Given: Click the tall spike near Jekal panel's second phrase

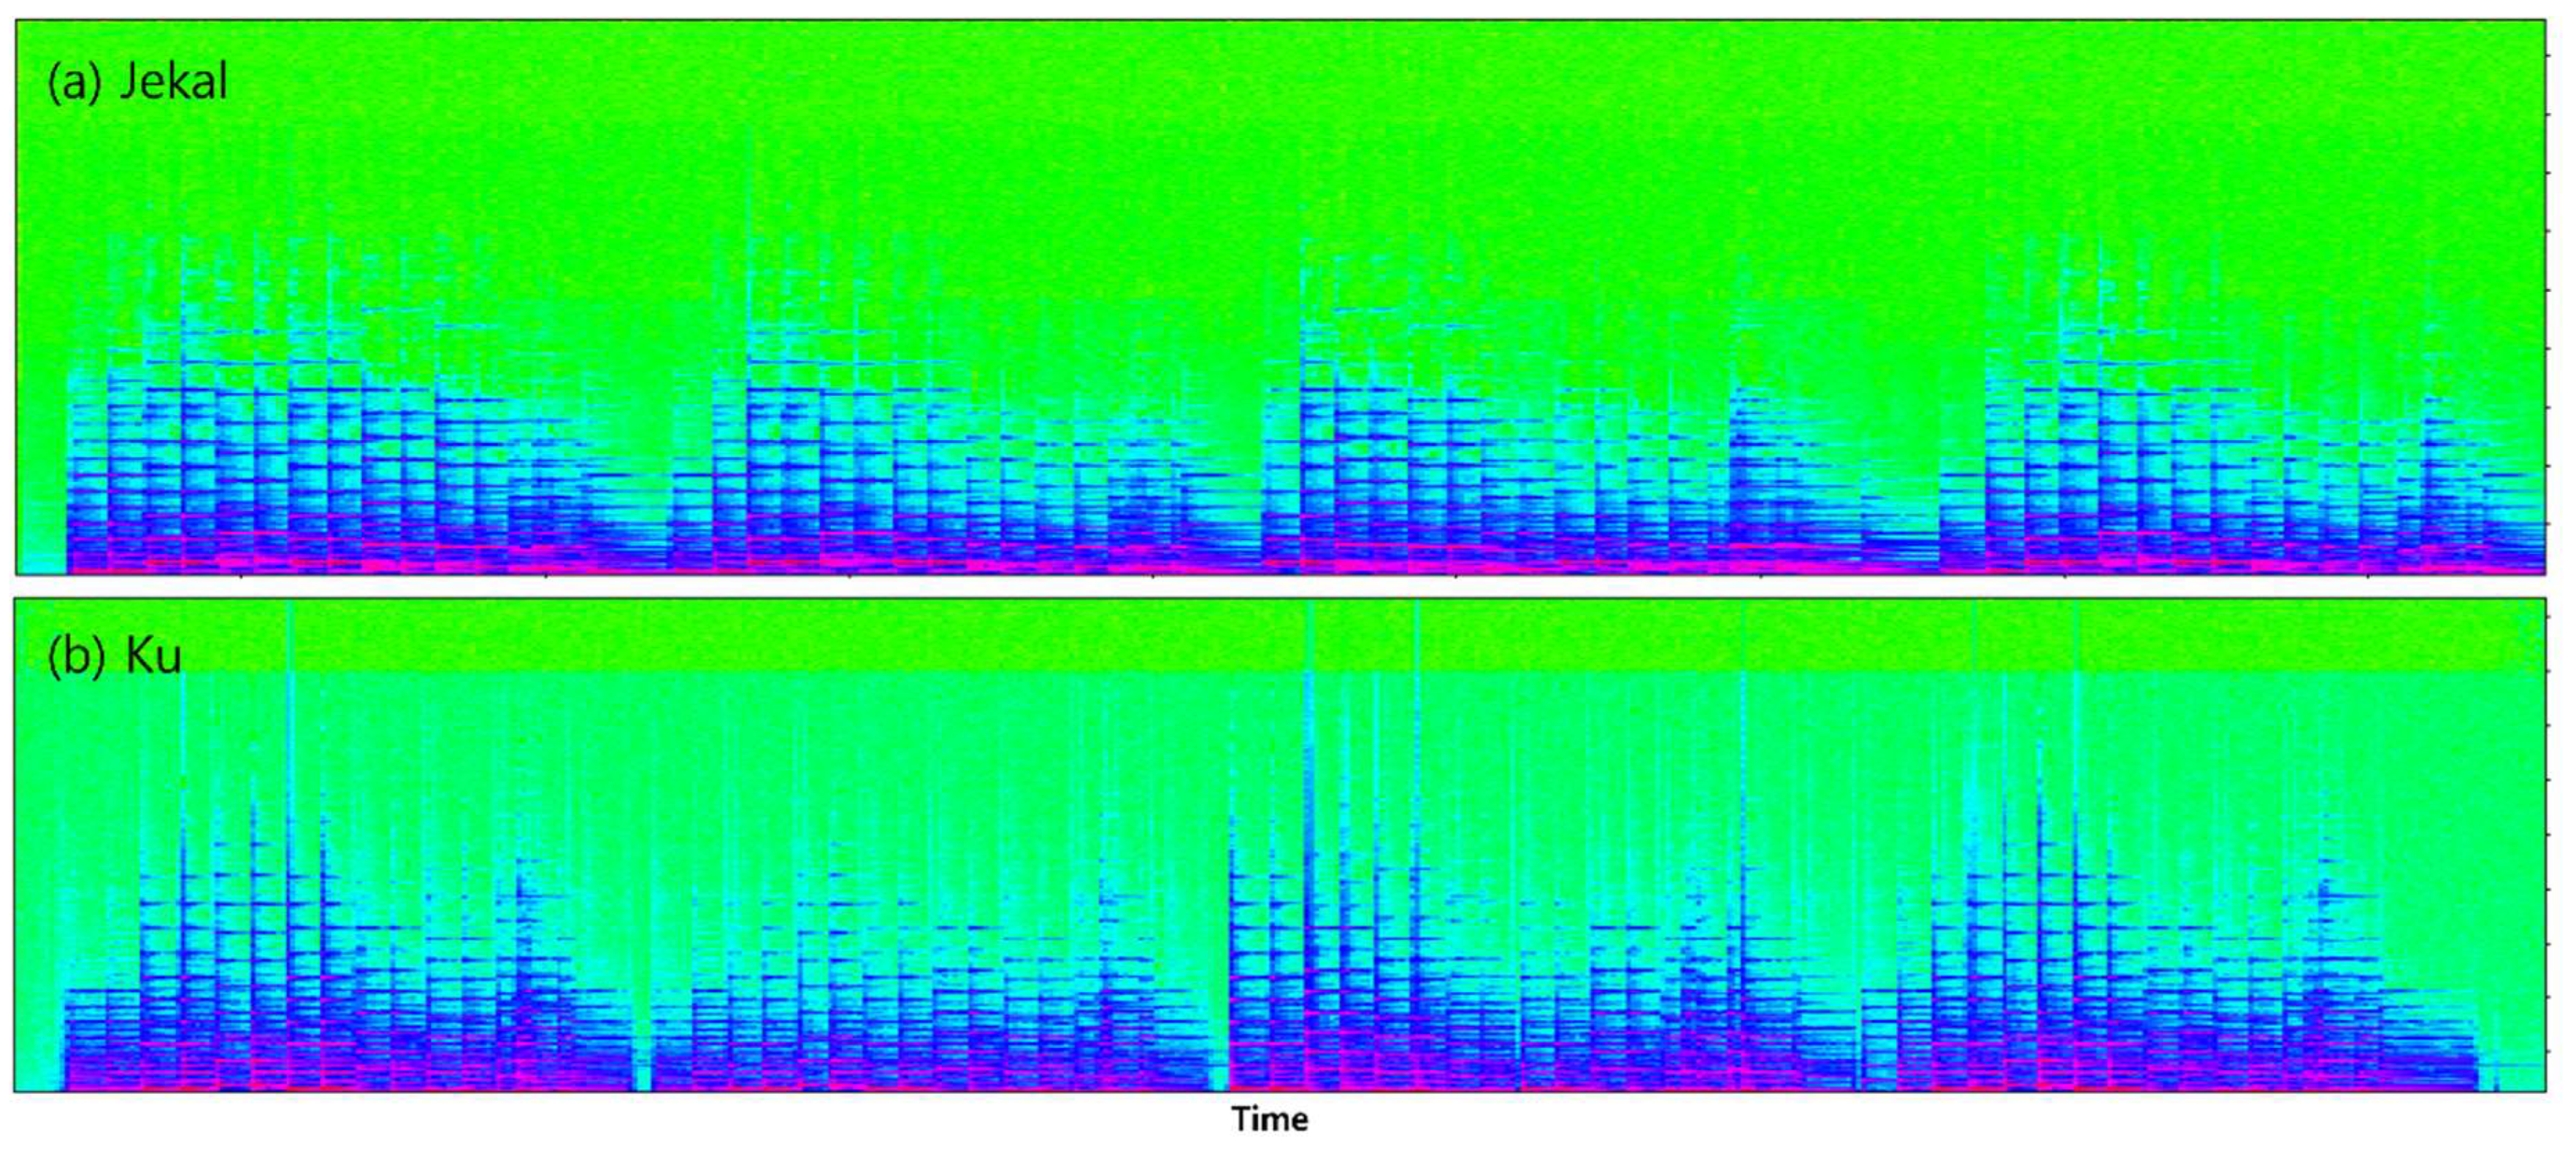Looking at the screenshot, I should point(749,260).
